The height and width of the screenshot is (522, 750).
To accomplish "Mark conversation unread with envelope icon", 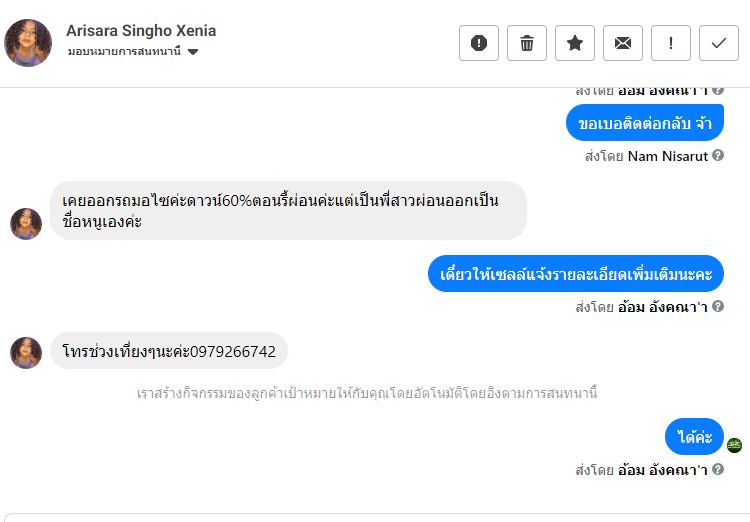I will point(623,43).
